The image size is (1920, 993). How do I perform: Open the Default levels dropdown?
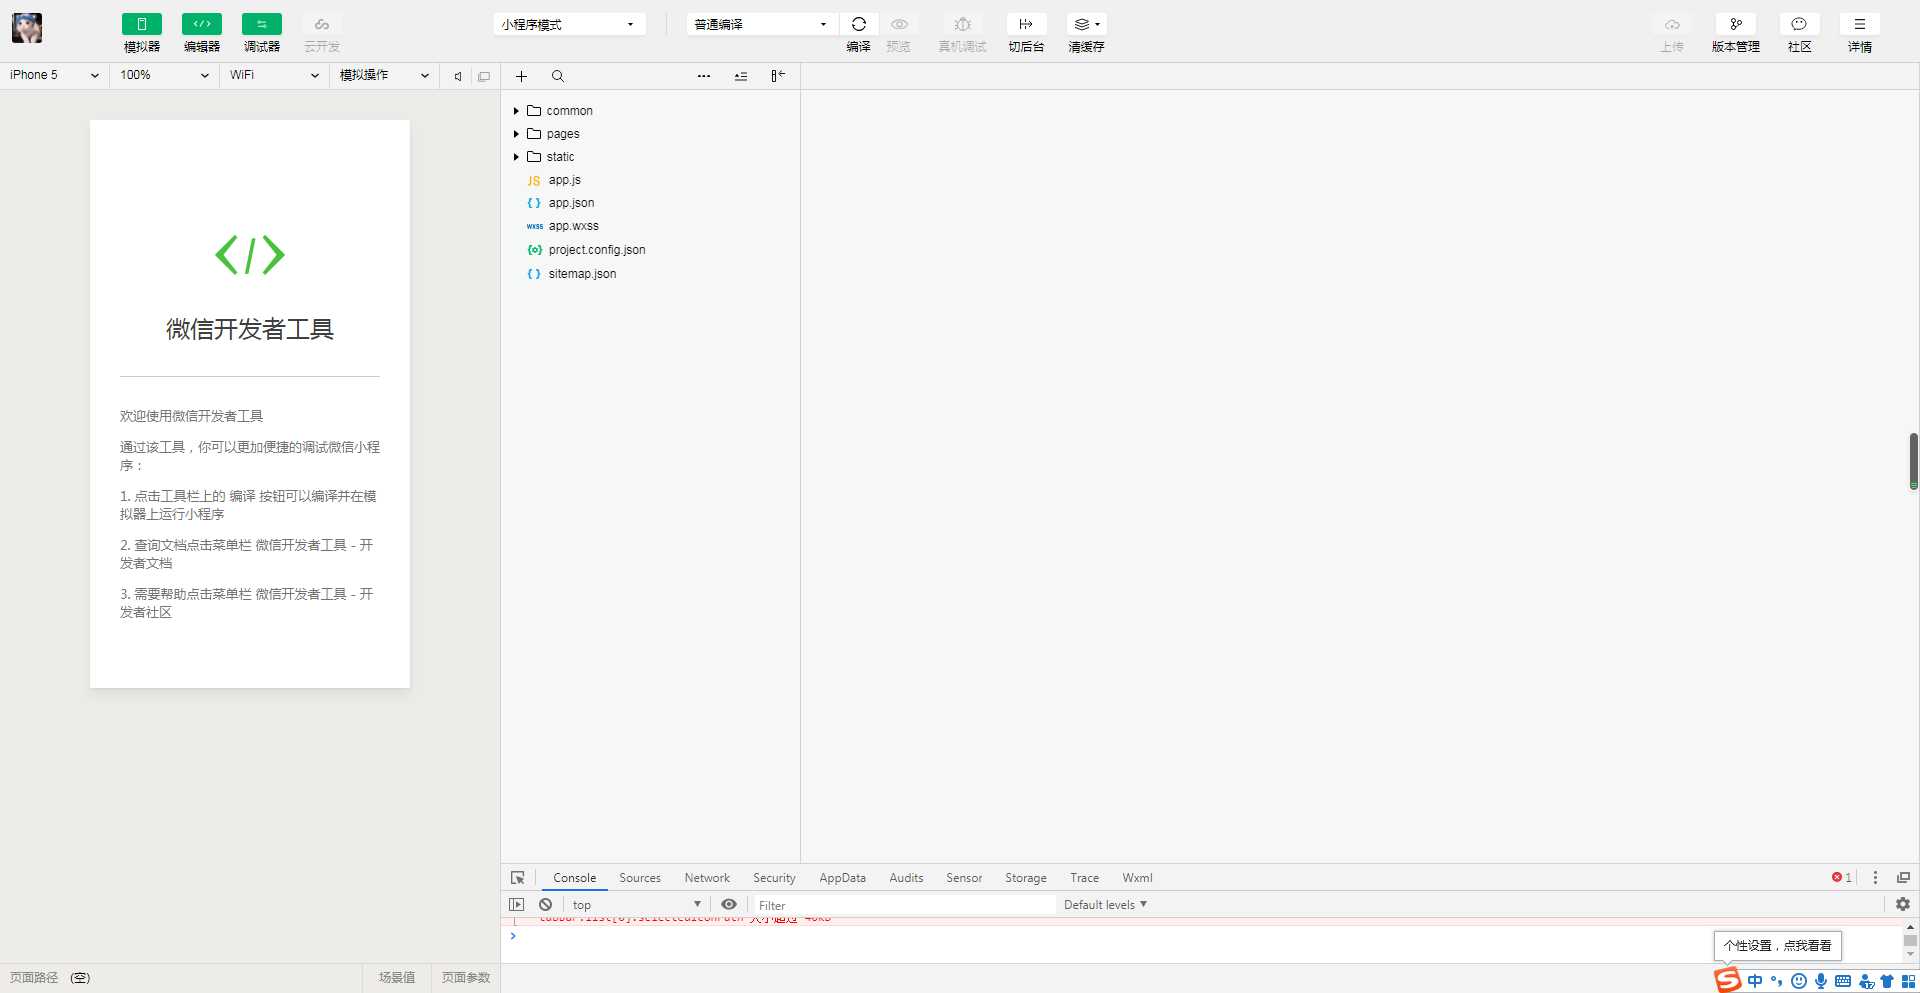tap(1105, 904)
